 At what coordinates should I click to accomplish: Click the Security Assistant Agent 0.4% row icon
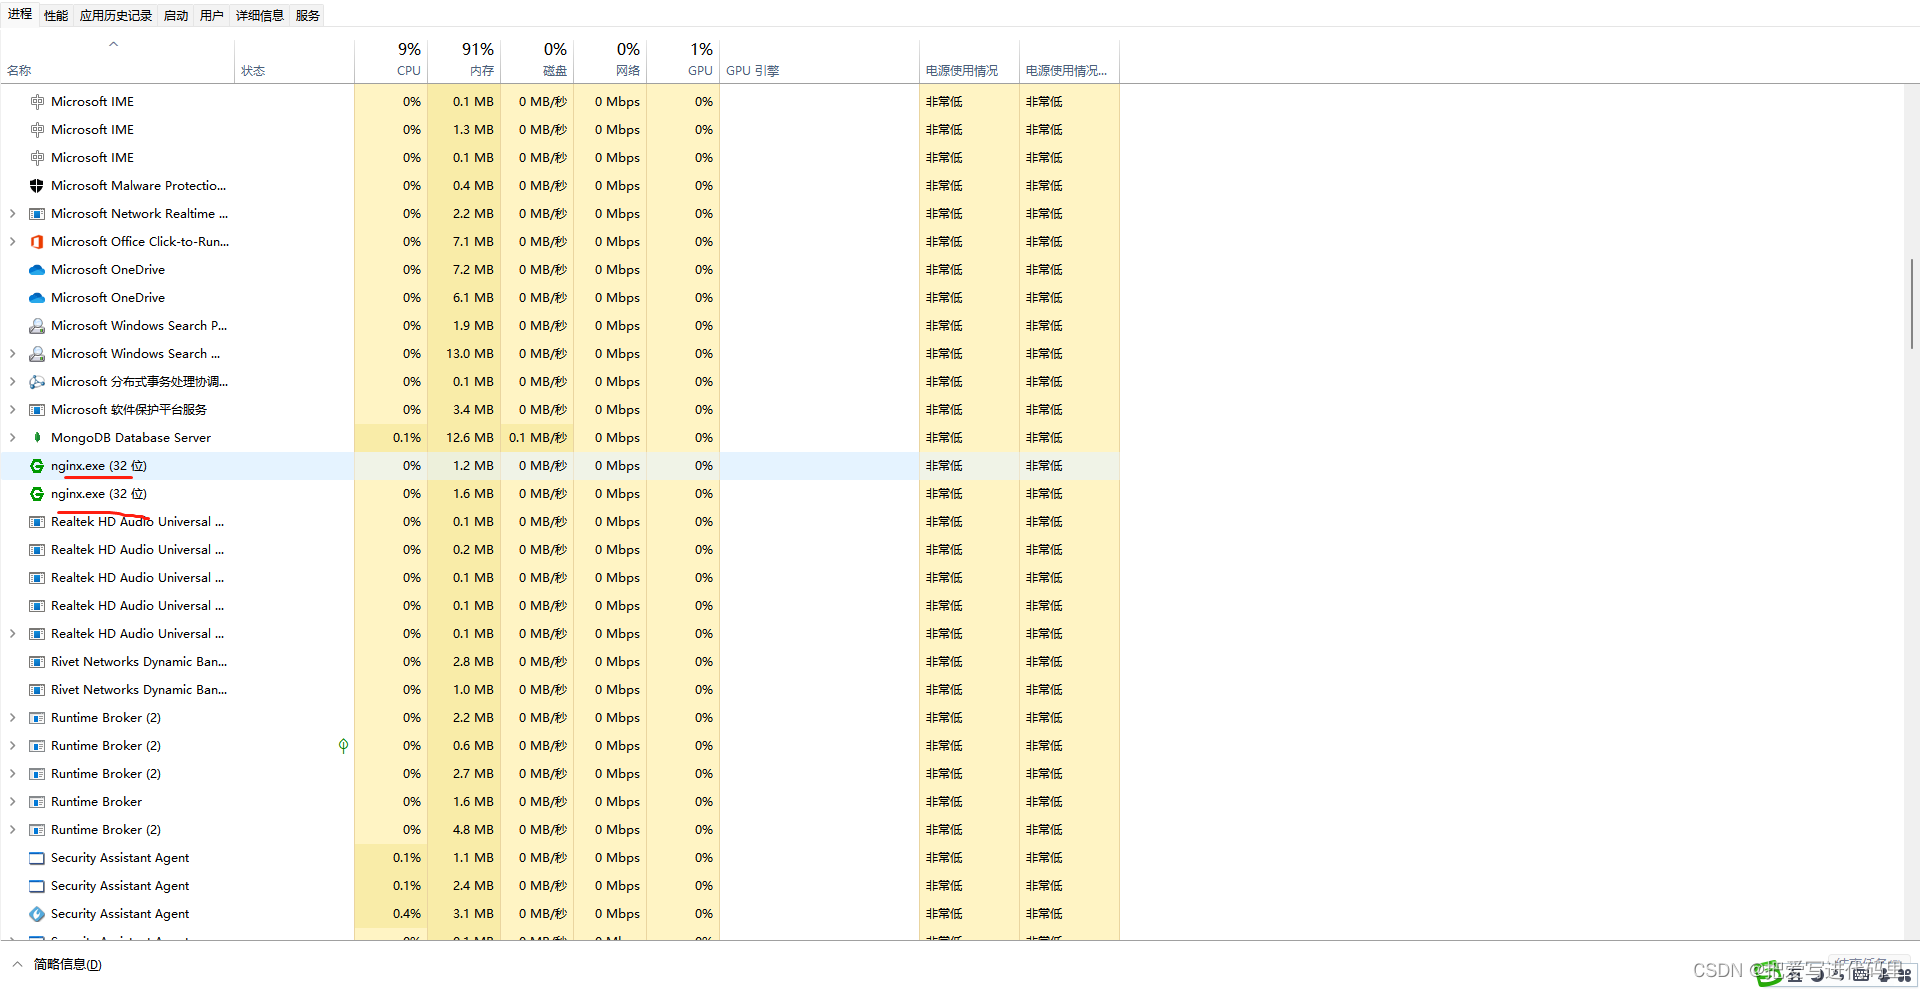37,914
